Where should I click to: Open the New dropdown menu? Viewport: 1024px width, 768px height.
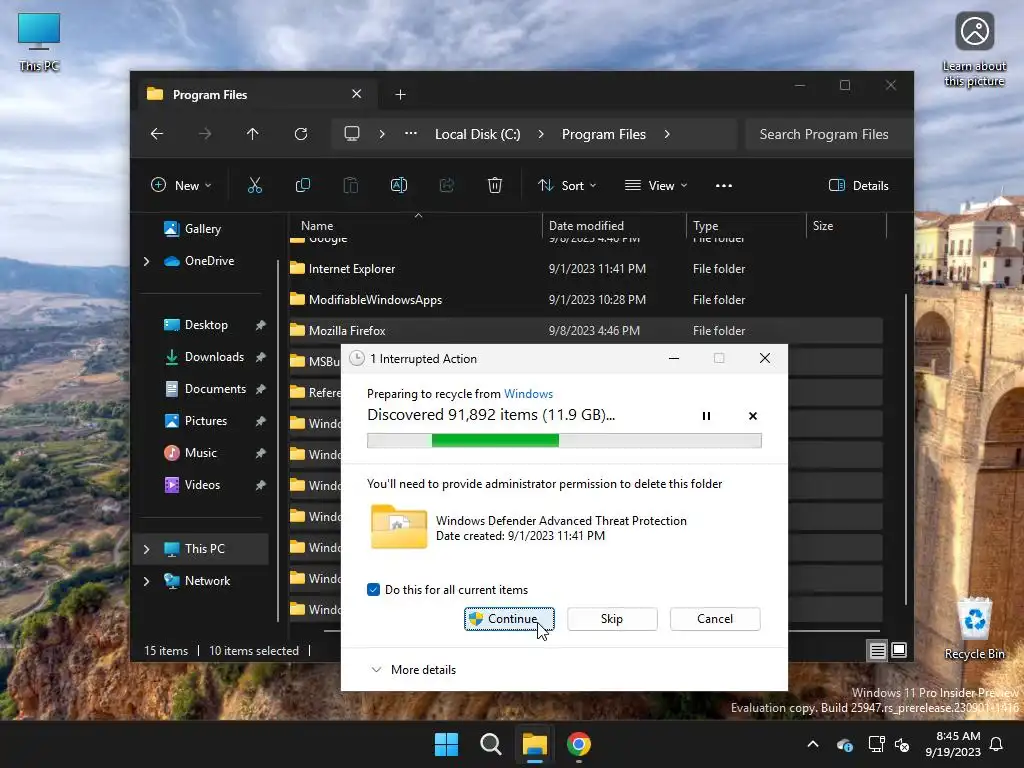coord(182,185)
